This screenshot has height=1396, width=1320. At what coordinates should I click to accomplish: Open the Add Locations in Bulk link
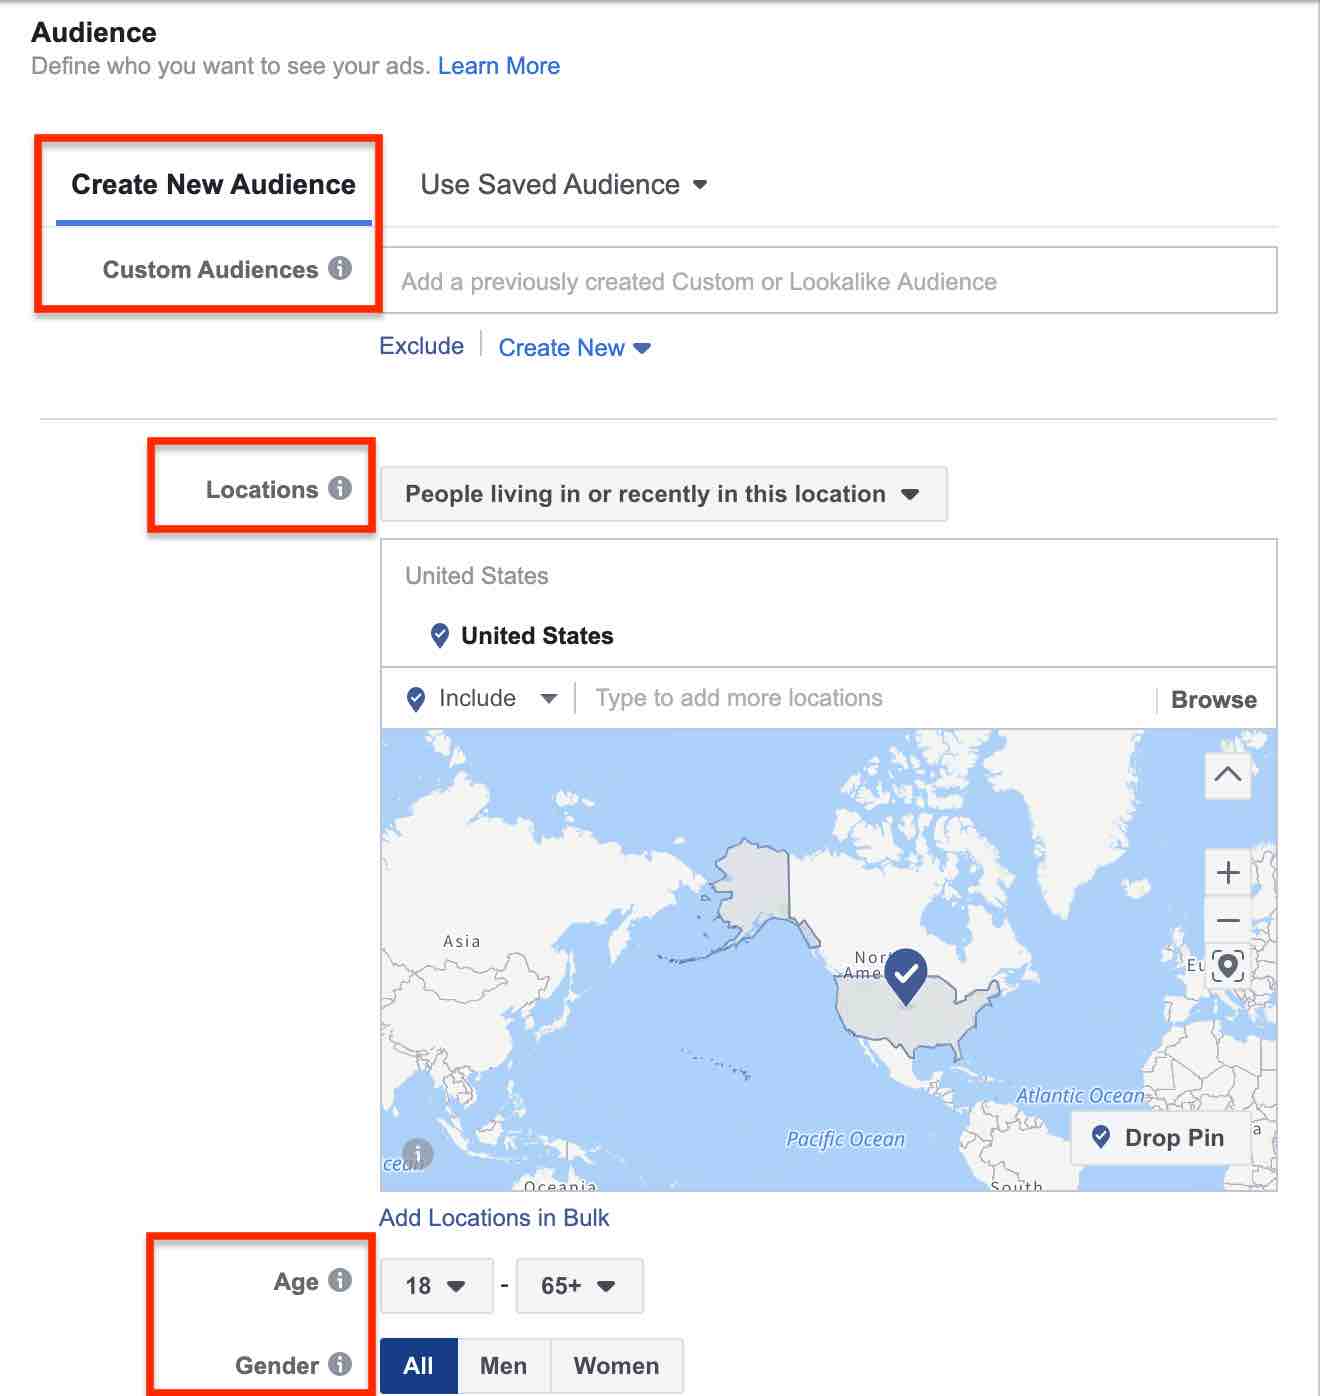[x=494, y=1217]
